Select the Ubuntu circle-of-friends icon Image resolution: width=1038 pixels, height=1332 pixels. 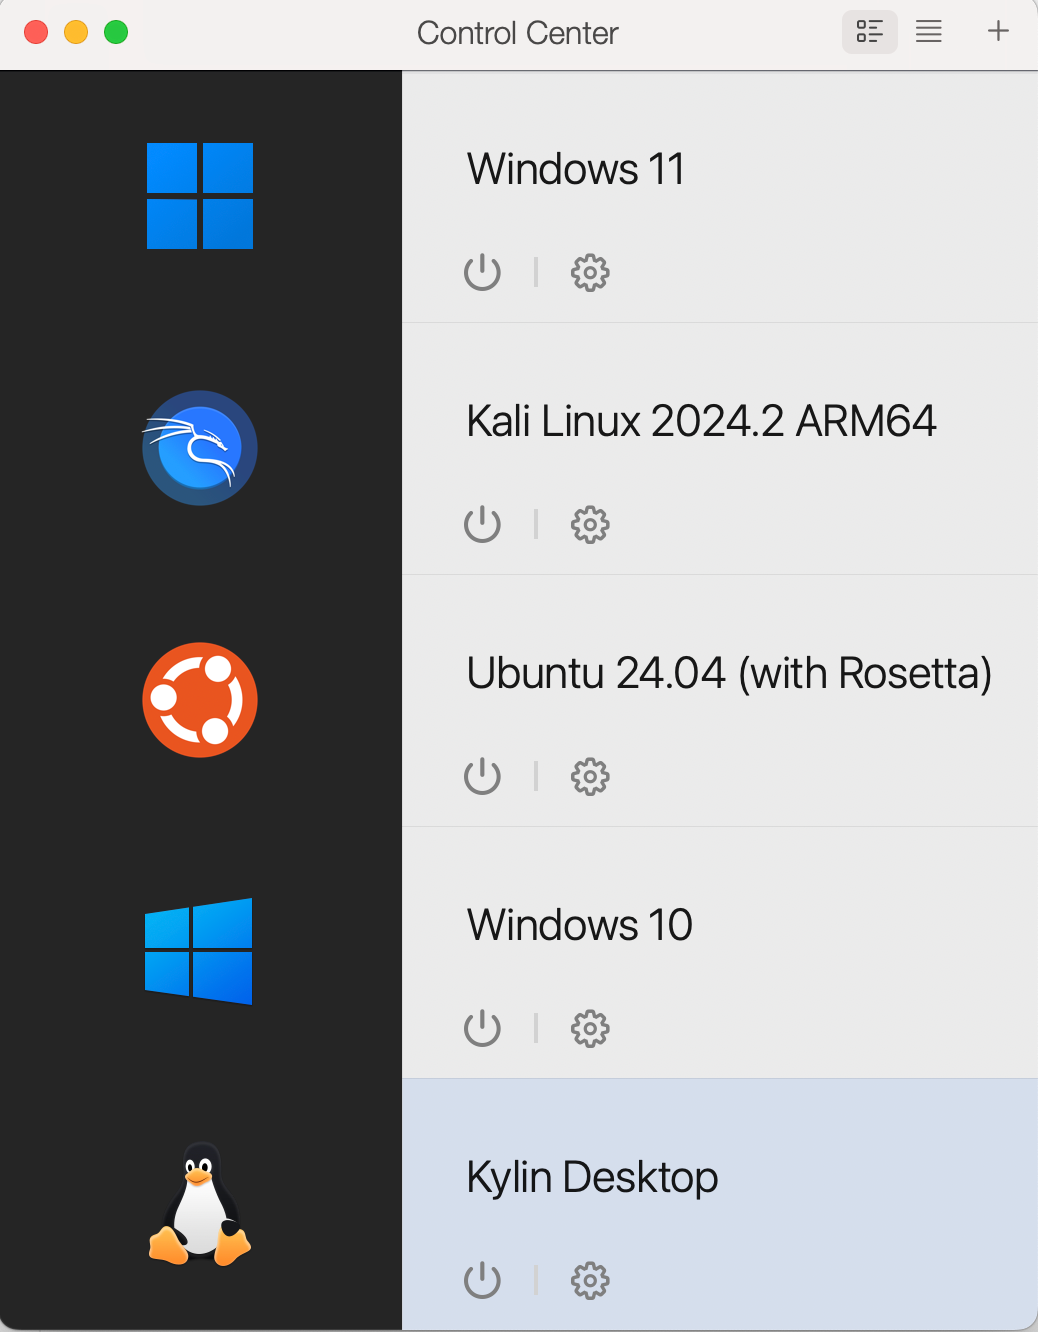tap(200, 700)
